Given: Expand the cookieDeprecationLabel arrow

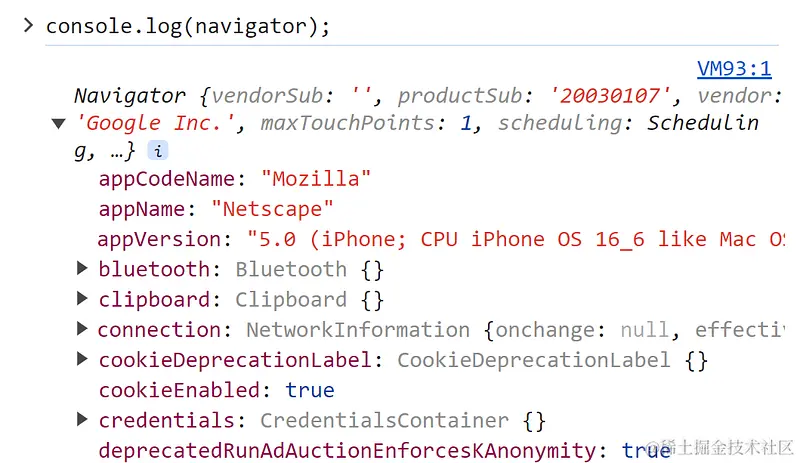Looking at the screenshot, I should tap(82, 359).
